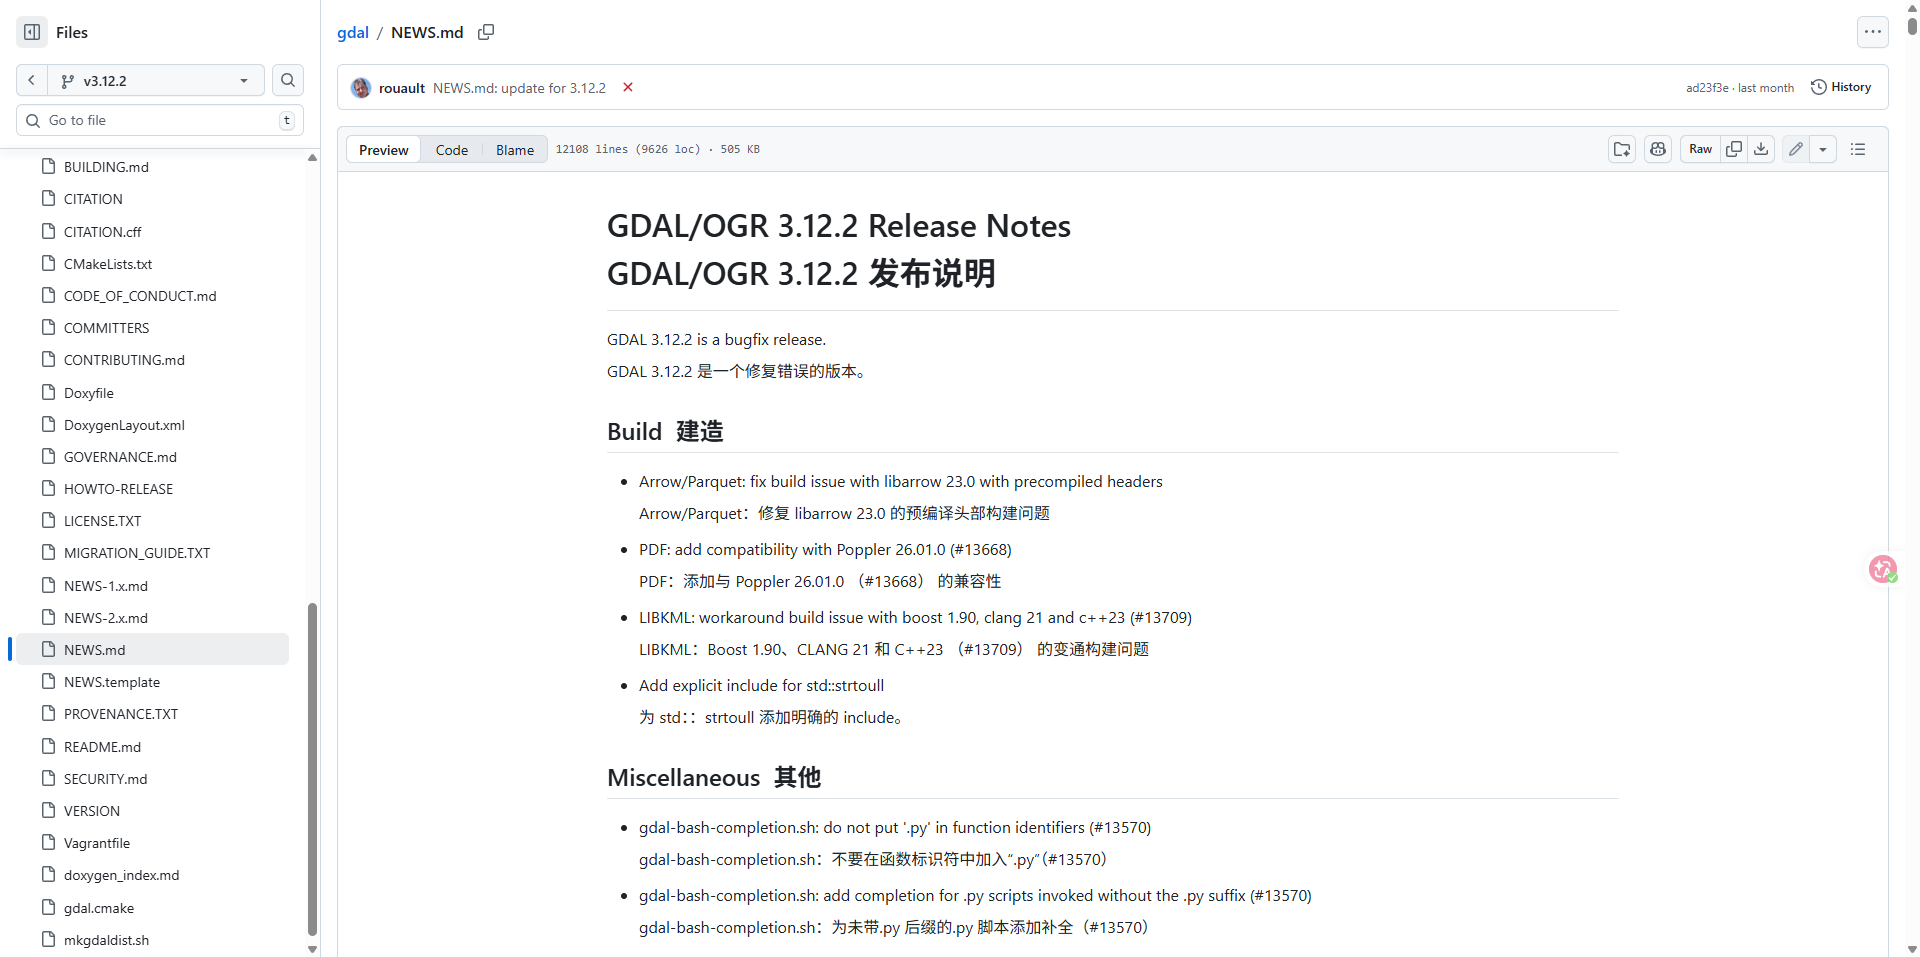This screenshot has width=1920, height=957.
Task: Click file tree scroll down arrow
Action: click(312, 949)
